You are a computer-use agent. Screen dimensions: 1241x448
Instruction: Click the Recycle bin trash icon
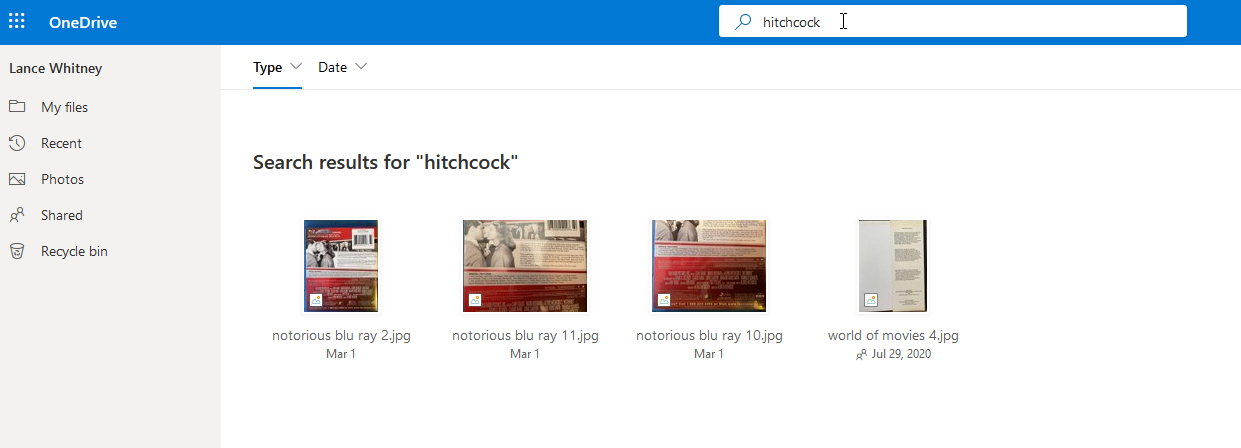point(17,251)
